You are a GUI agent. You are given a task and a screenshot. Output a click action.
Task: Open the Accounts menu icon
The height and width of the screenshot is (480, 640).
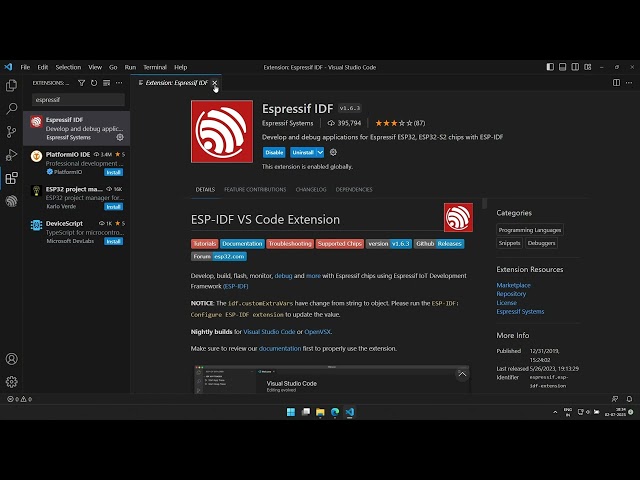(x=11, y=359)
